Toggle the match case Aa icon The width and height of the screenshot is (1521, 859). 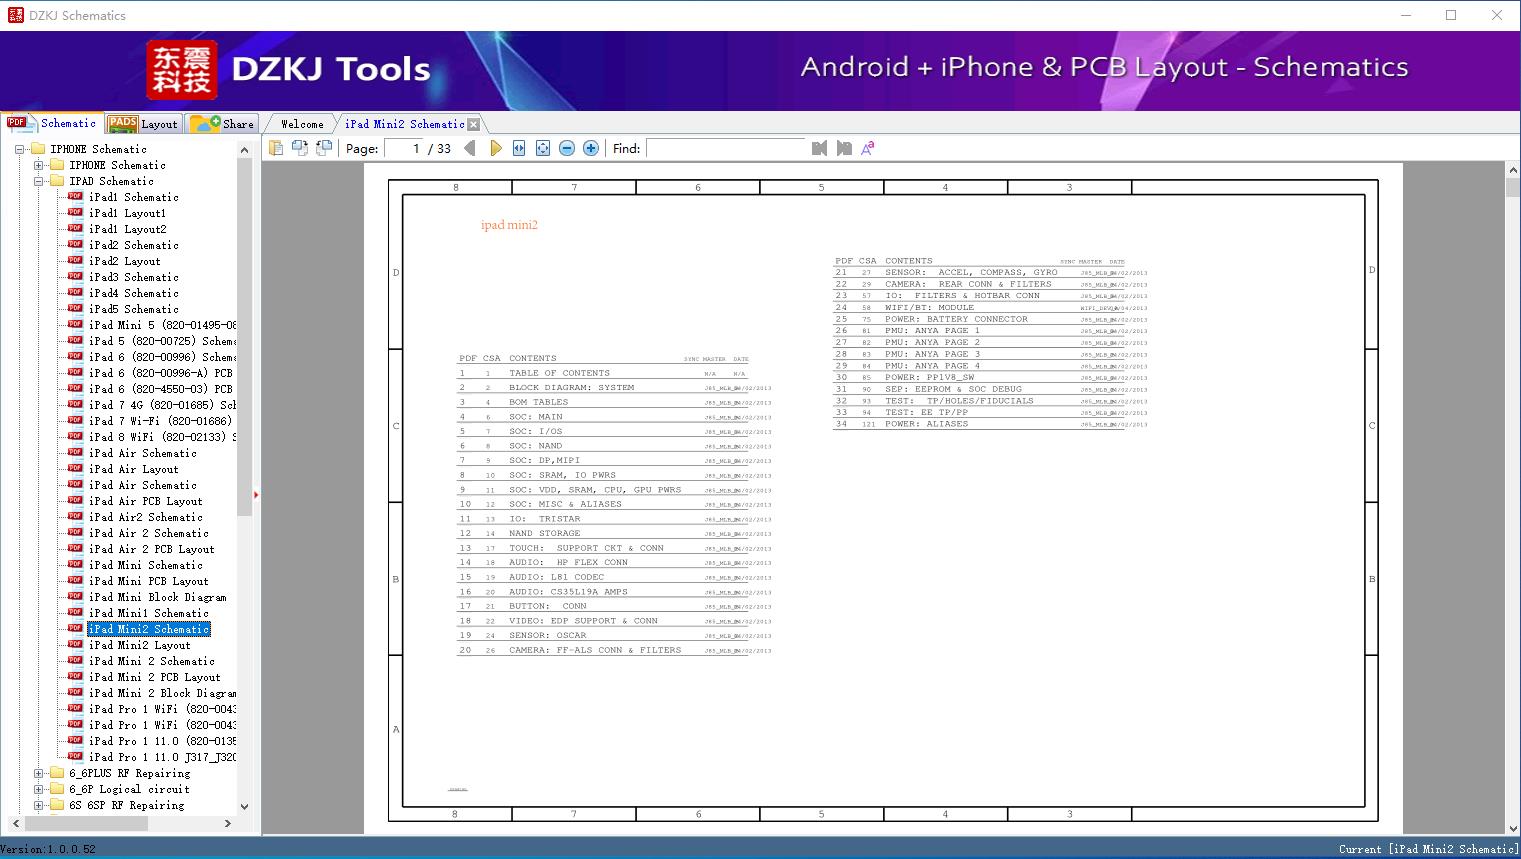click(868, 148)
